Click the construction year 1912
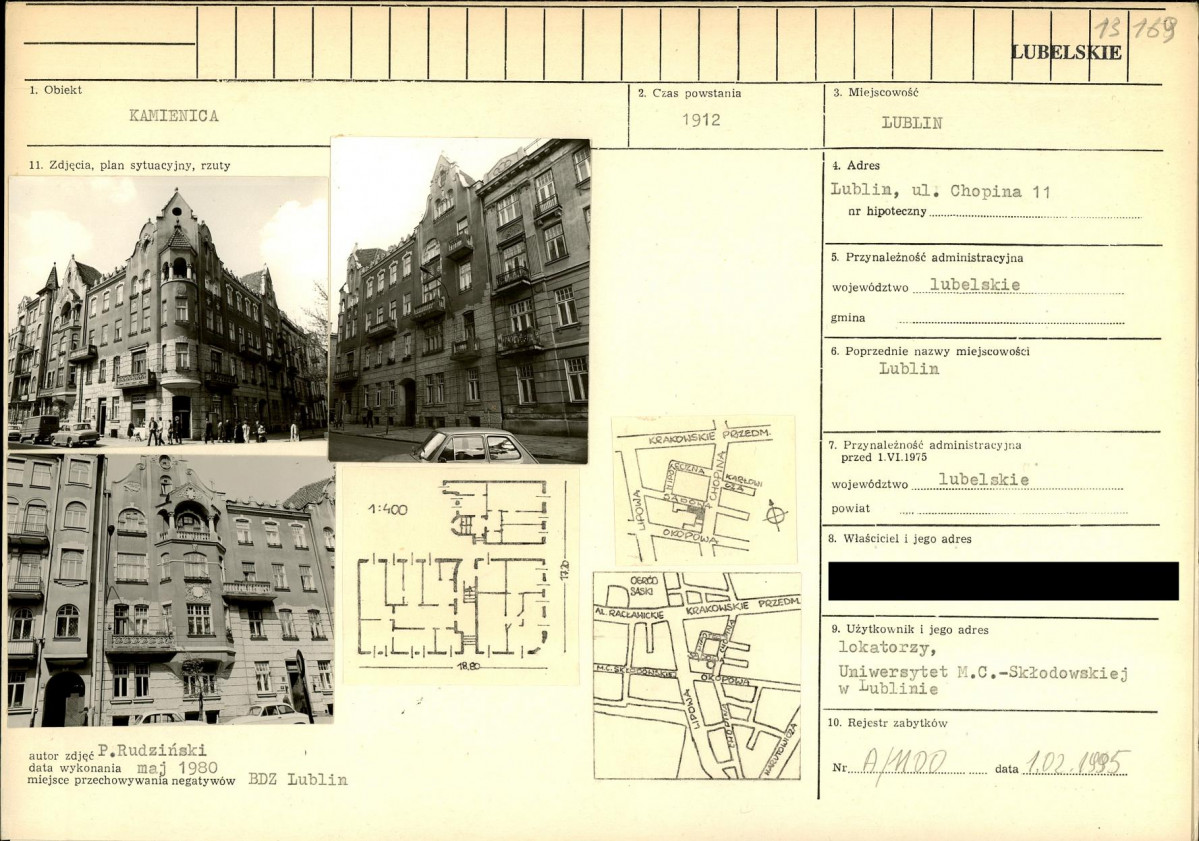This screenshot has height=841, width=1199. [x=701, y=120]
